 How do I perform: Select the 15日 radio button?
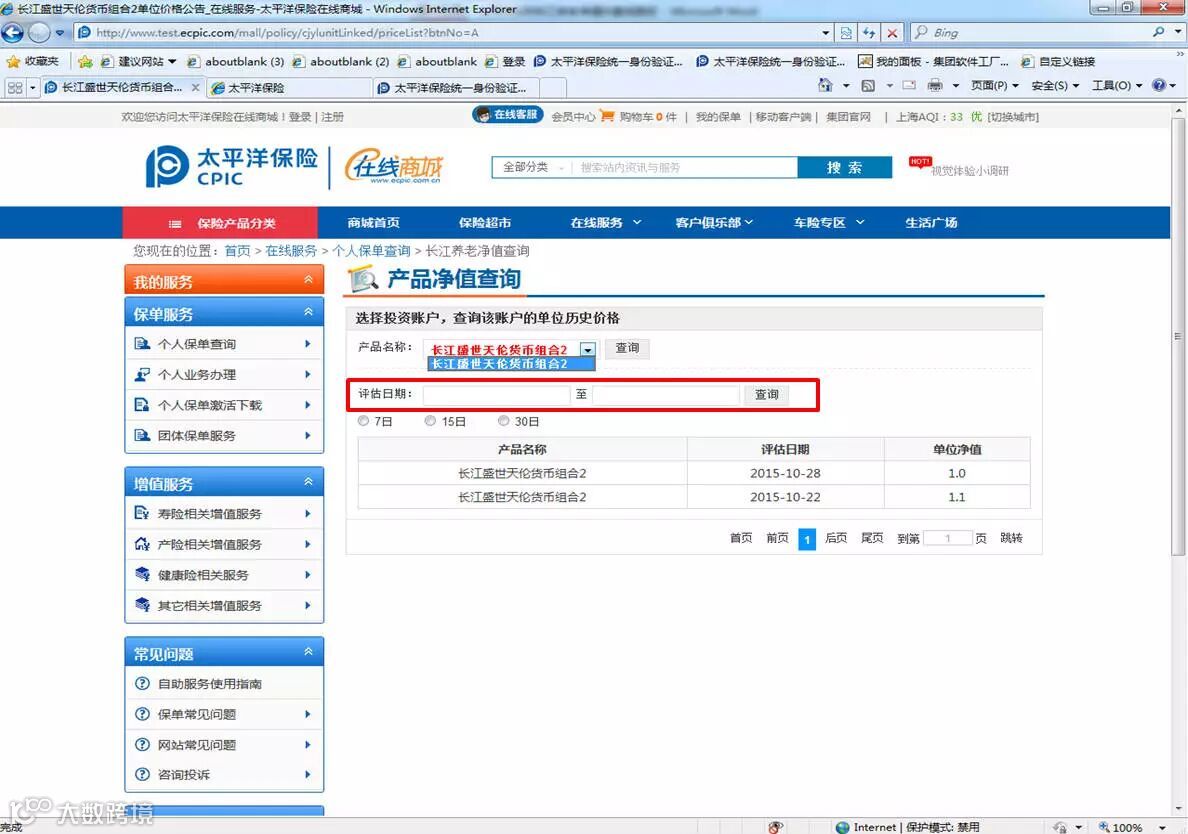click(x=430, y=420)
